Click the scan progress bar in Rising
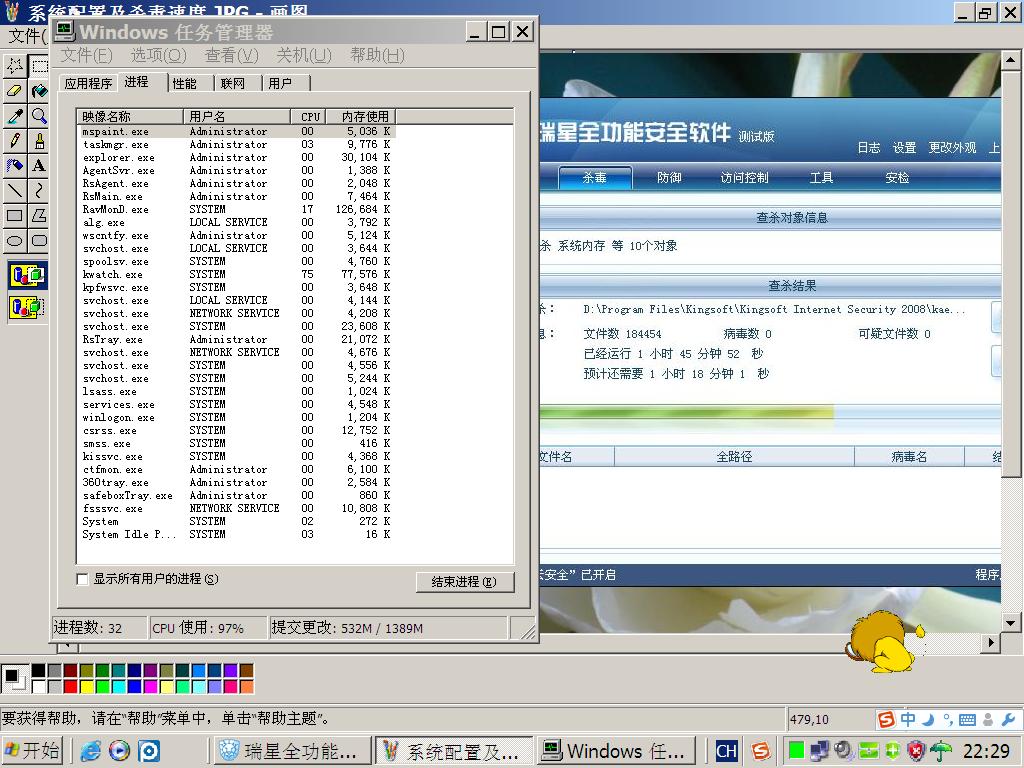Screen dimensions: 1024x768 [x=771, y=413]
